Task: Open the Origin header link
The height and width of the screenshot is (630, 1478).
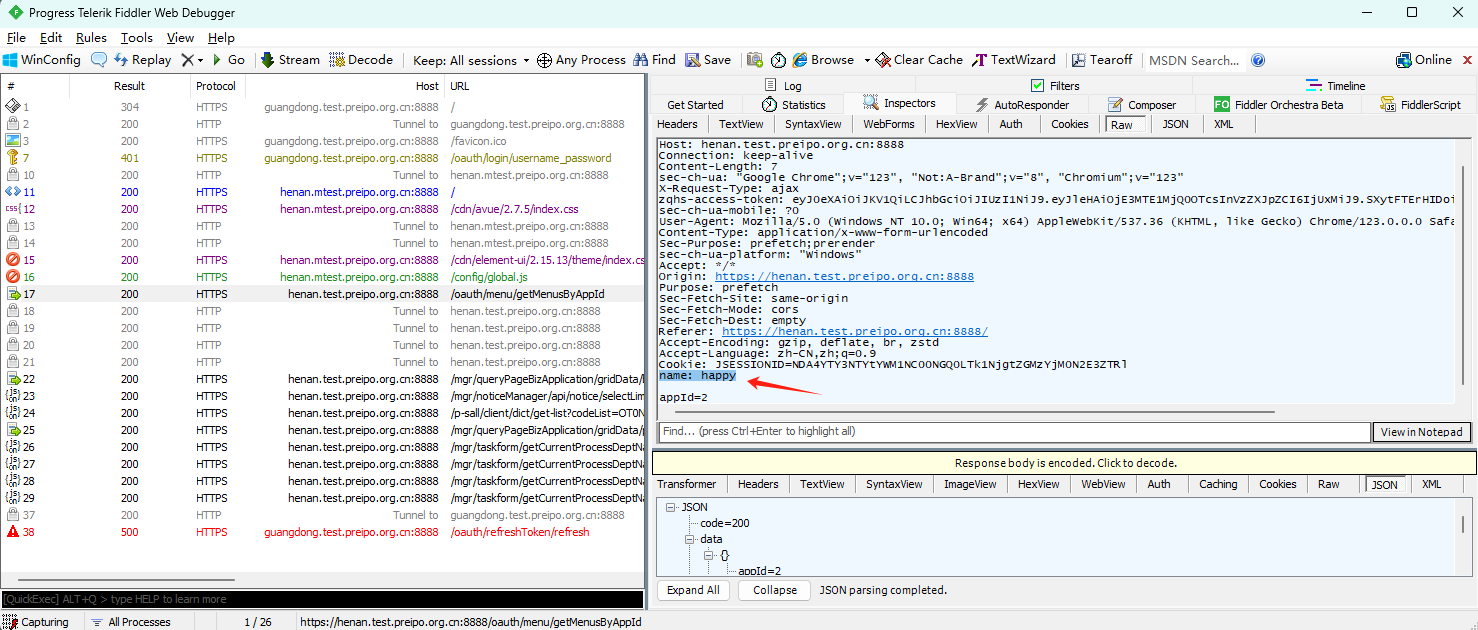Action: point(844,277)
